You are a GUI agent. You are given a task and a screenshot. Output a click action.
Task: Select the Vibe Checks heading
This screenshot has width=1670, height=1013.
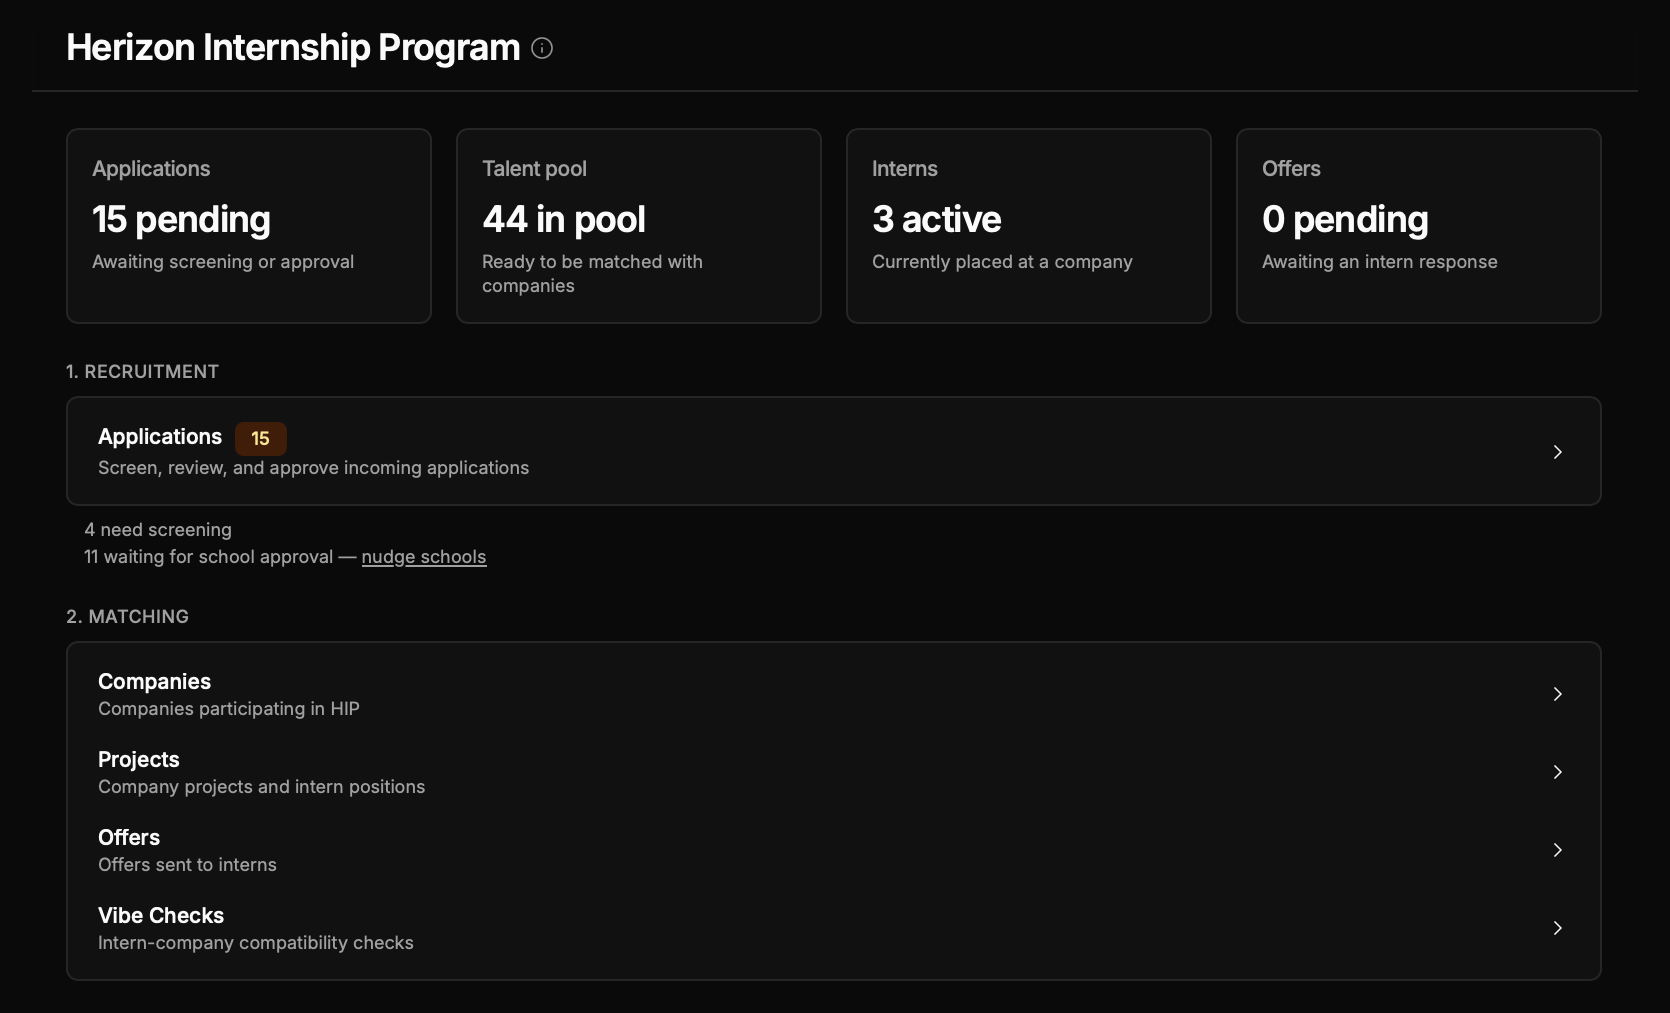point(161,916)
